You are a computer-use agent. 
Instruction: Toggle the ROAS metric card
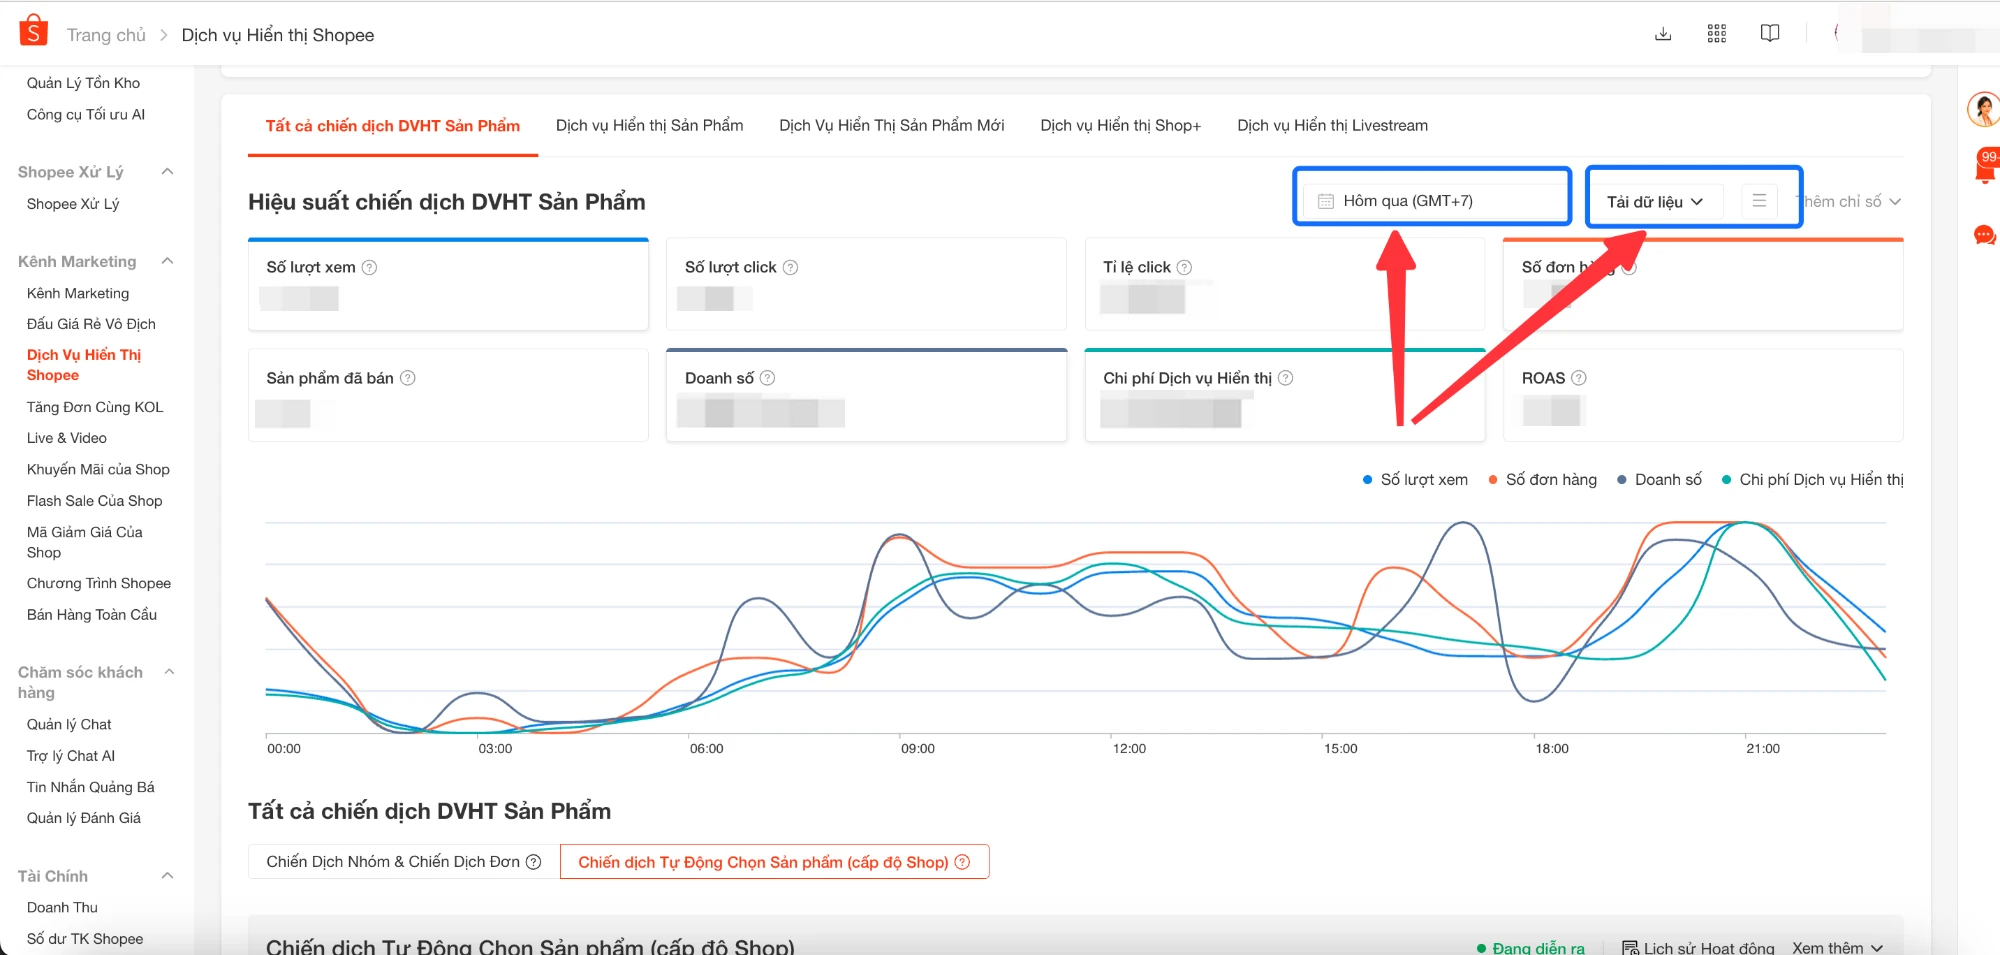pos(1703,395)
